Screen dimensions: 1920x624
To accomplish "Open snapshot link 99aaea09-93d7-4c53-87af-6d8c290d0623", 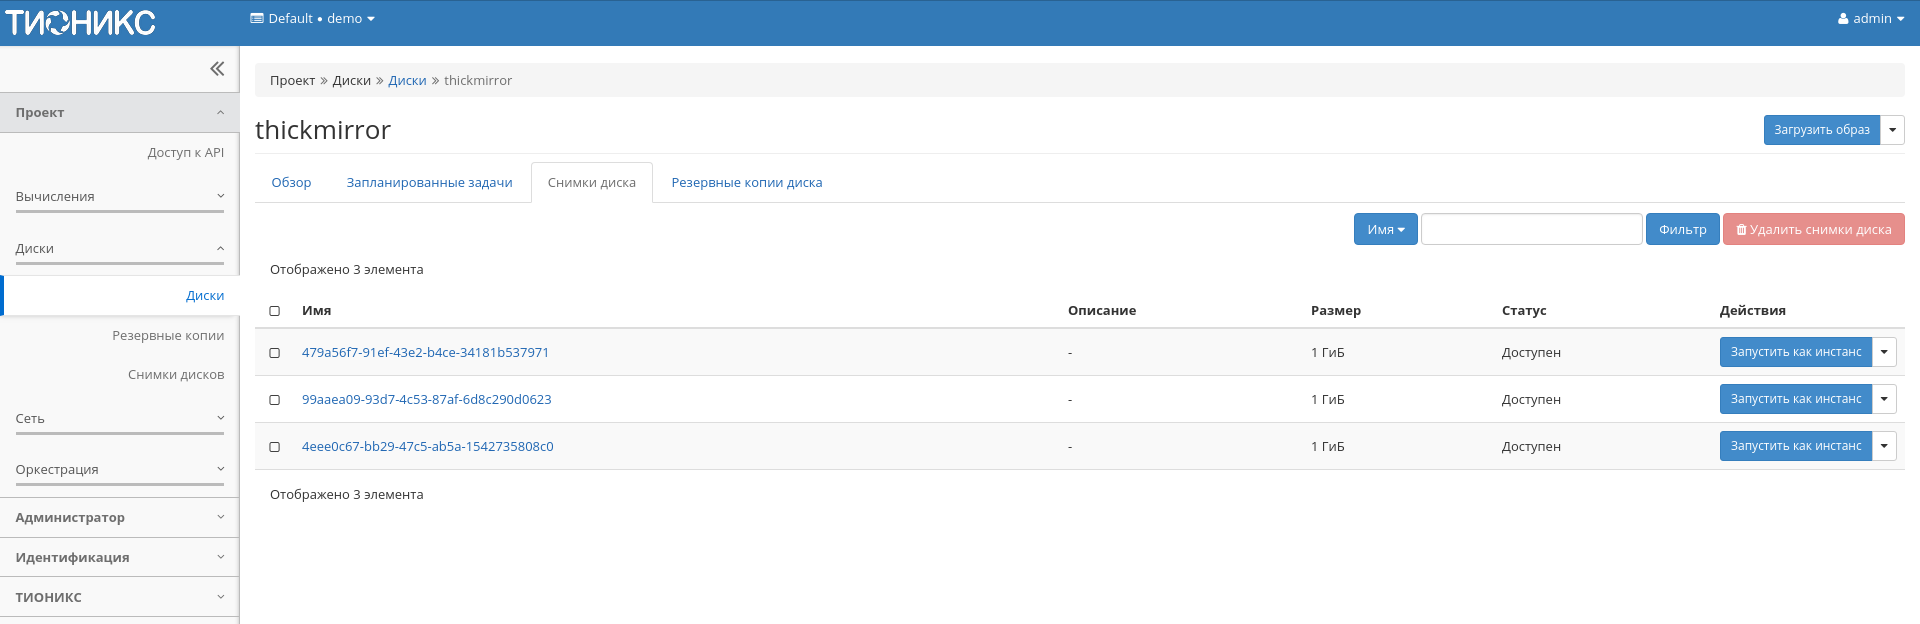I will (426, 400).
